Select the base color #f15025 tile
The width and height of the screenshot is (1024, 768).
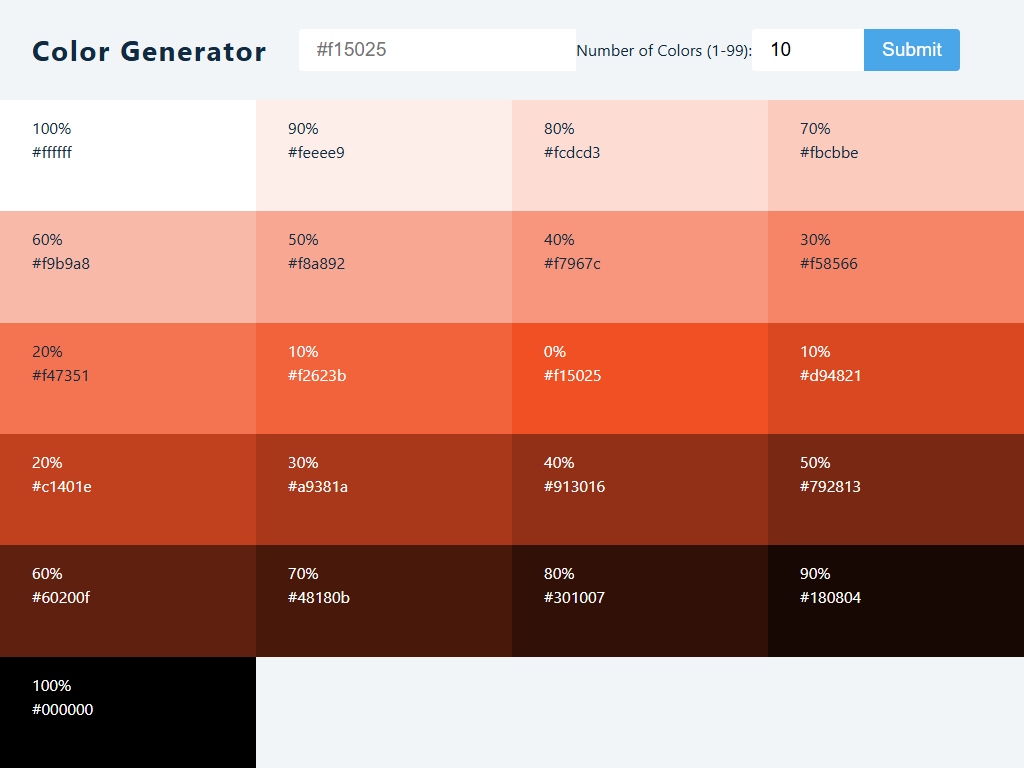point(640,378)
